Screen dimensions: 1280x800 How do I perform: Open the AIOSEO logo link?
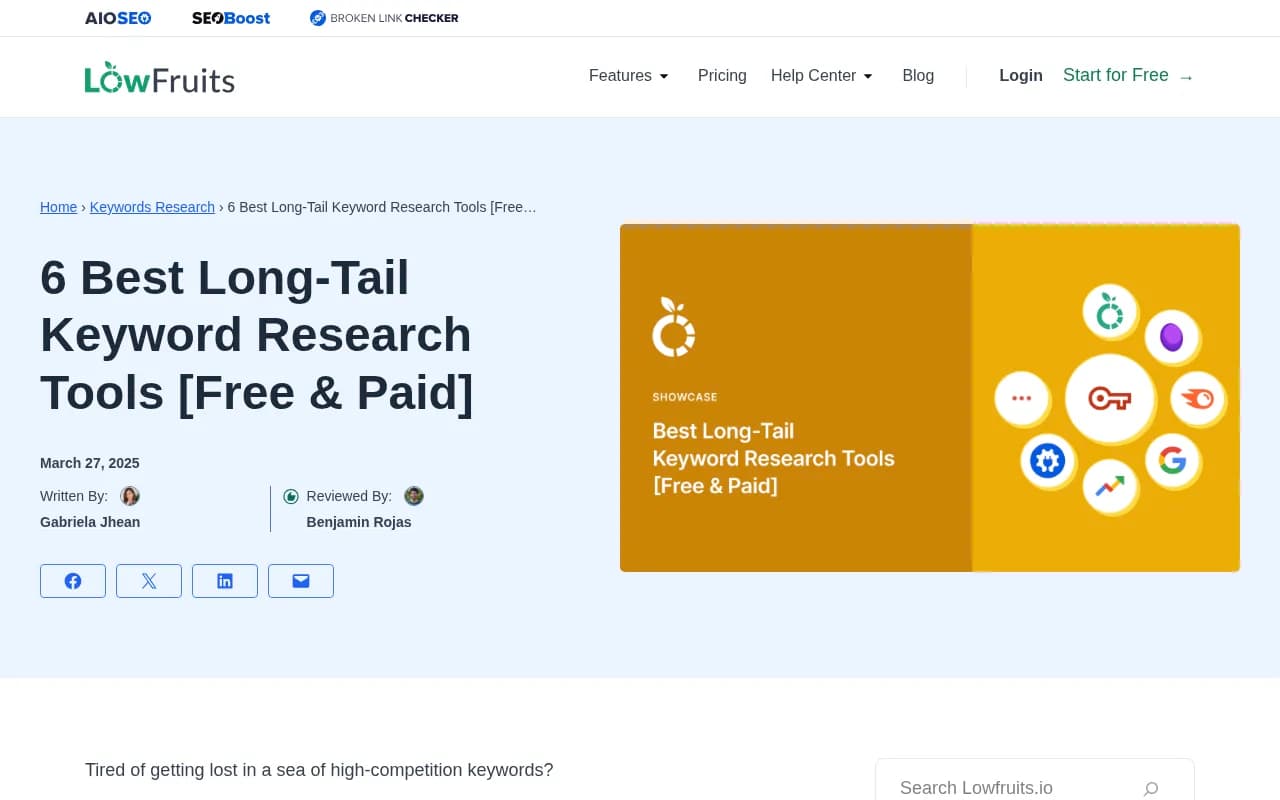click(118, 18)
